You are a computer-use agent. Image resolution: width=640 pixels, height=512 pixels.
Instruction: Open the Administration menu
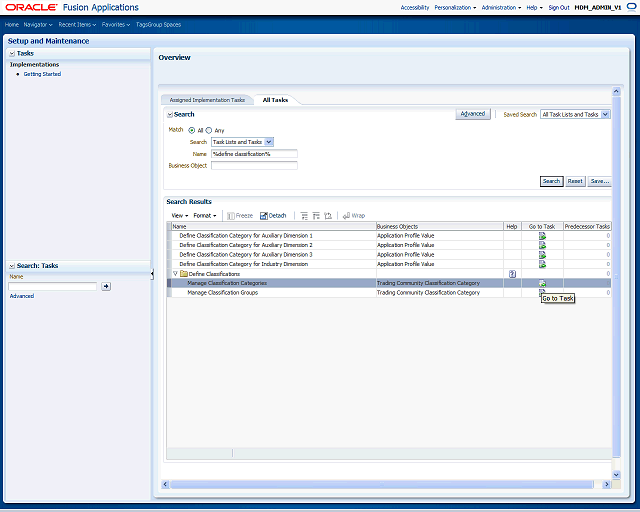(501, 7)
